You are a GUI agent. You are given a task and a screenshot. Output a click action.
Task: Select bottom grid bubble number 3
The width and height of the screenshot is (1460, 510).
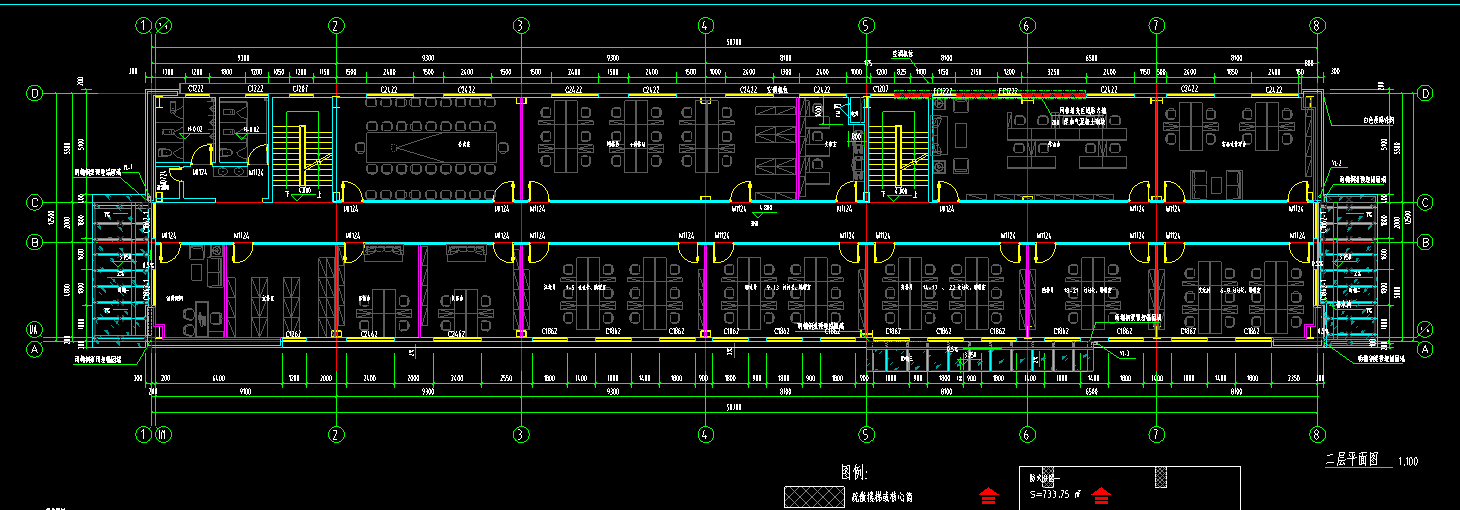coord(520,434)
